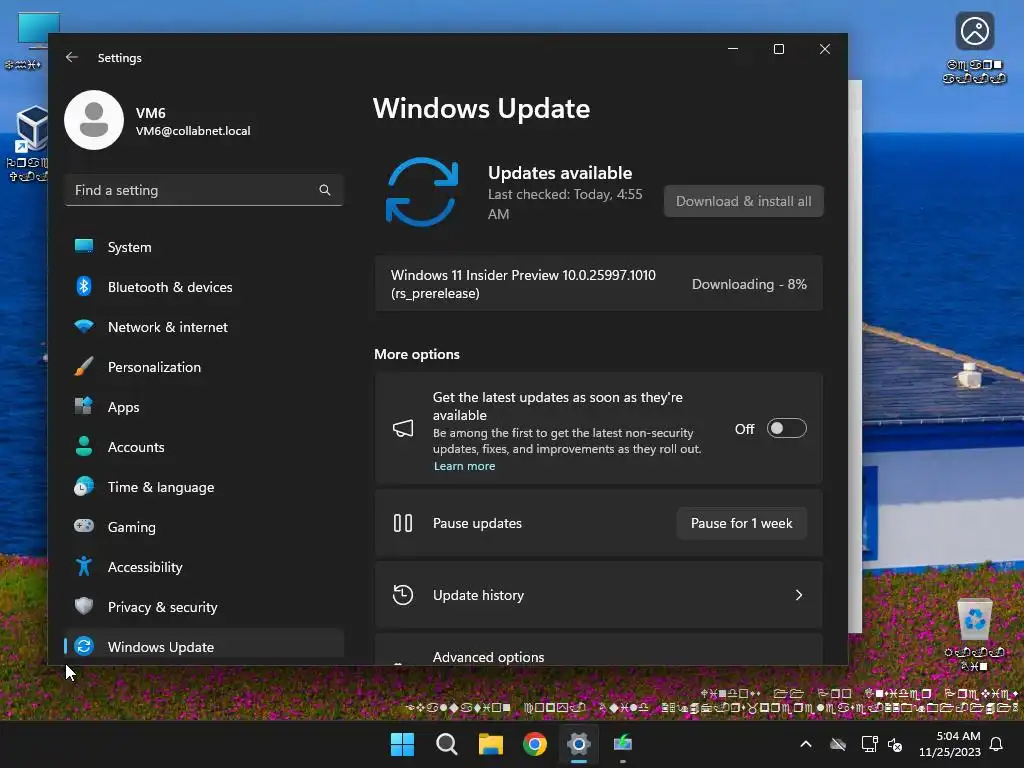Screen dimensions: 1024x768
Task: Click Pause for 1 week button
Action: tap(741, 523)
